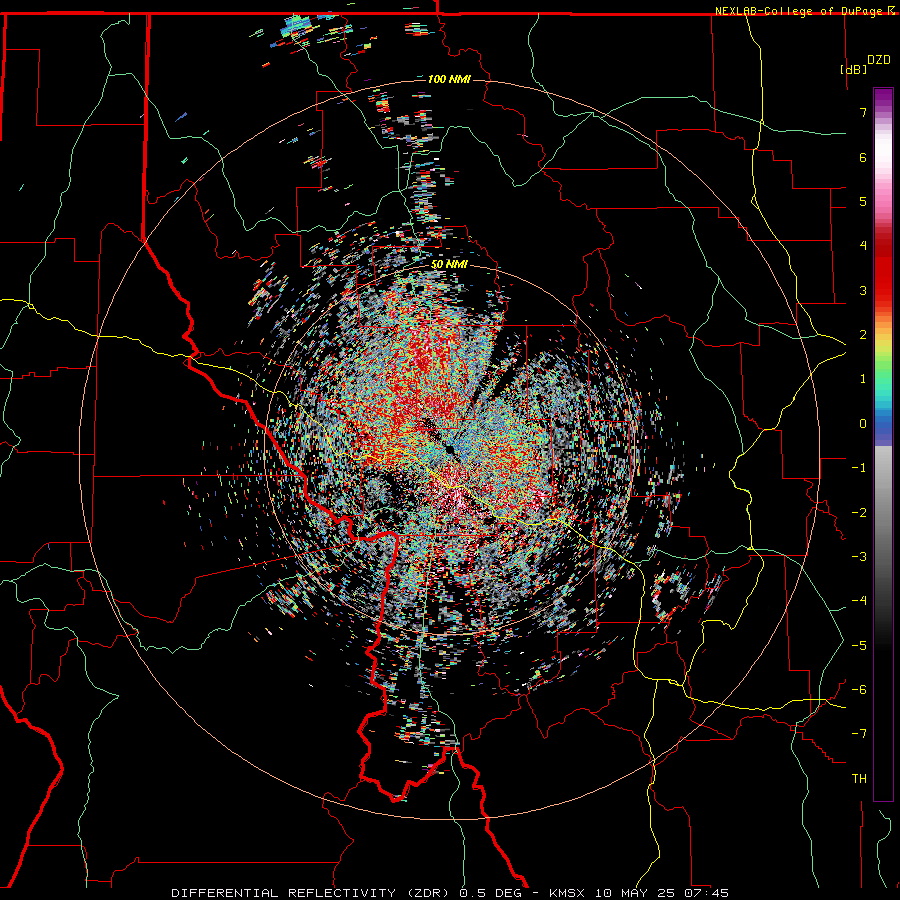
Task: Select the -7 dB scale value
Action: [859, 734]
